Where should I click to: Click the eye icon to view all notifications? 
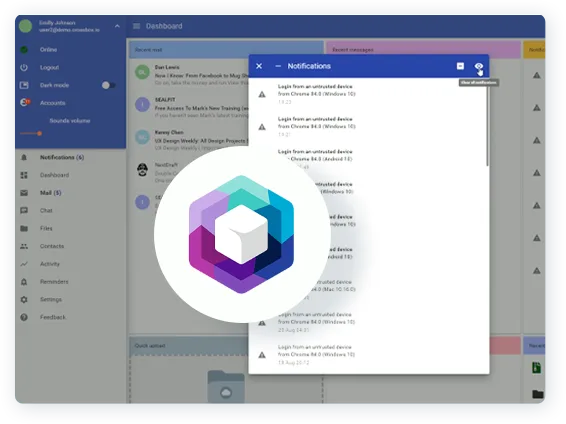479,66
